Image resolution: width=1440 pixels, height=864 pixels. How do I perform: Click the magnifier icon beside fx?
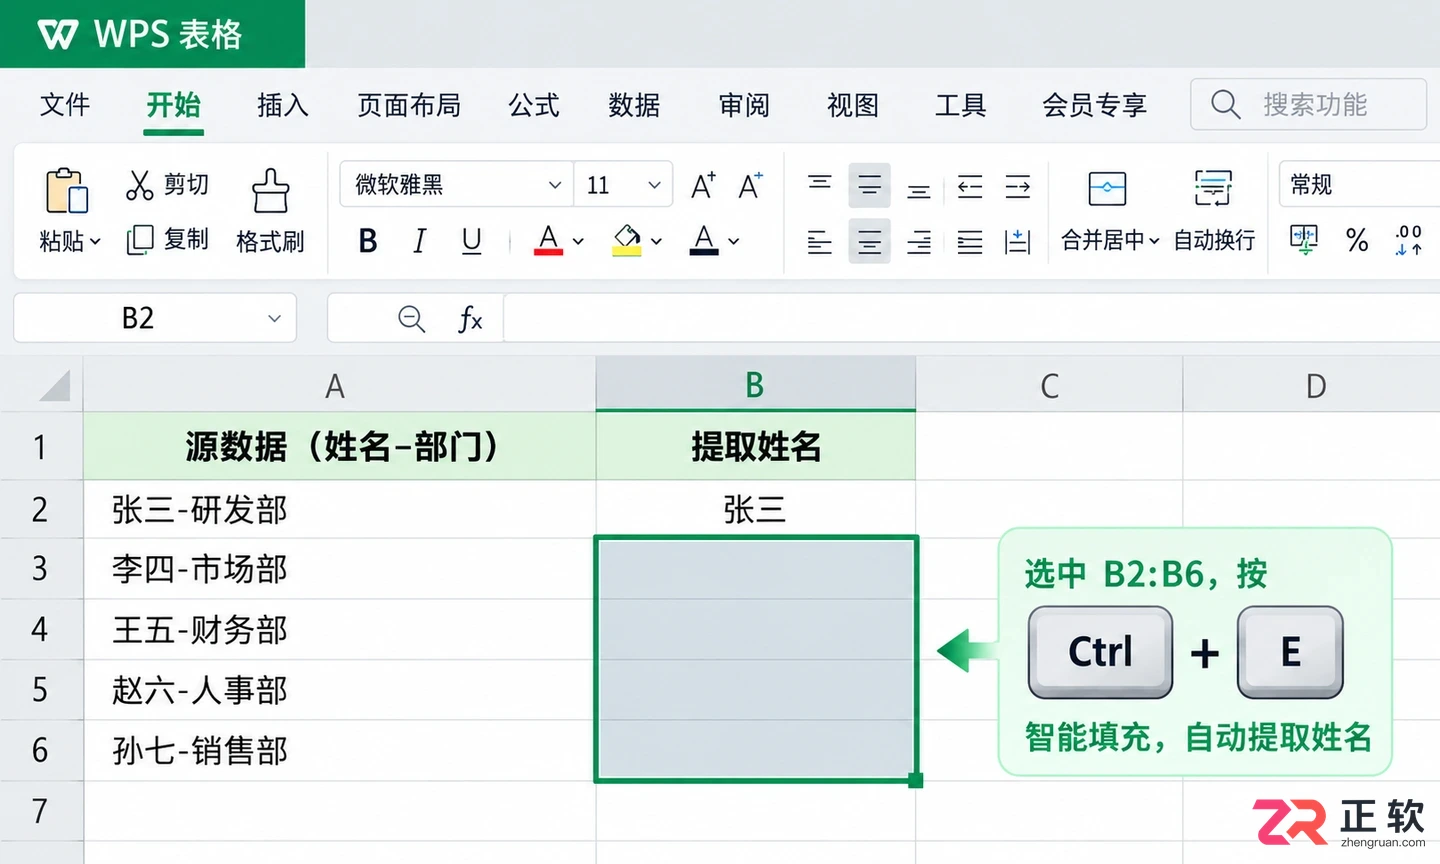[x=411, y=319]
